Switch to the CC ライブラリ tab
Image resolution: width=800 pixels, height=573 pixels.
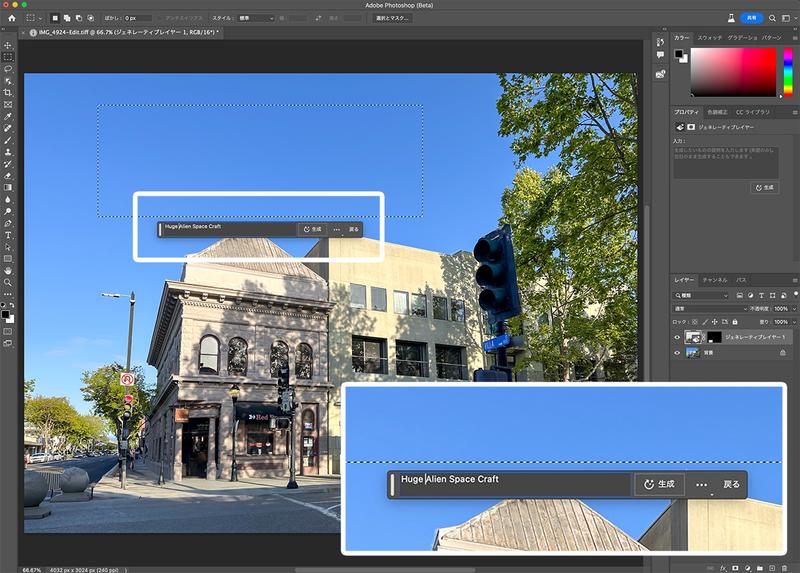tap(753, 112)
